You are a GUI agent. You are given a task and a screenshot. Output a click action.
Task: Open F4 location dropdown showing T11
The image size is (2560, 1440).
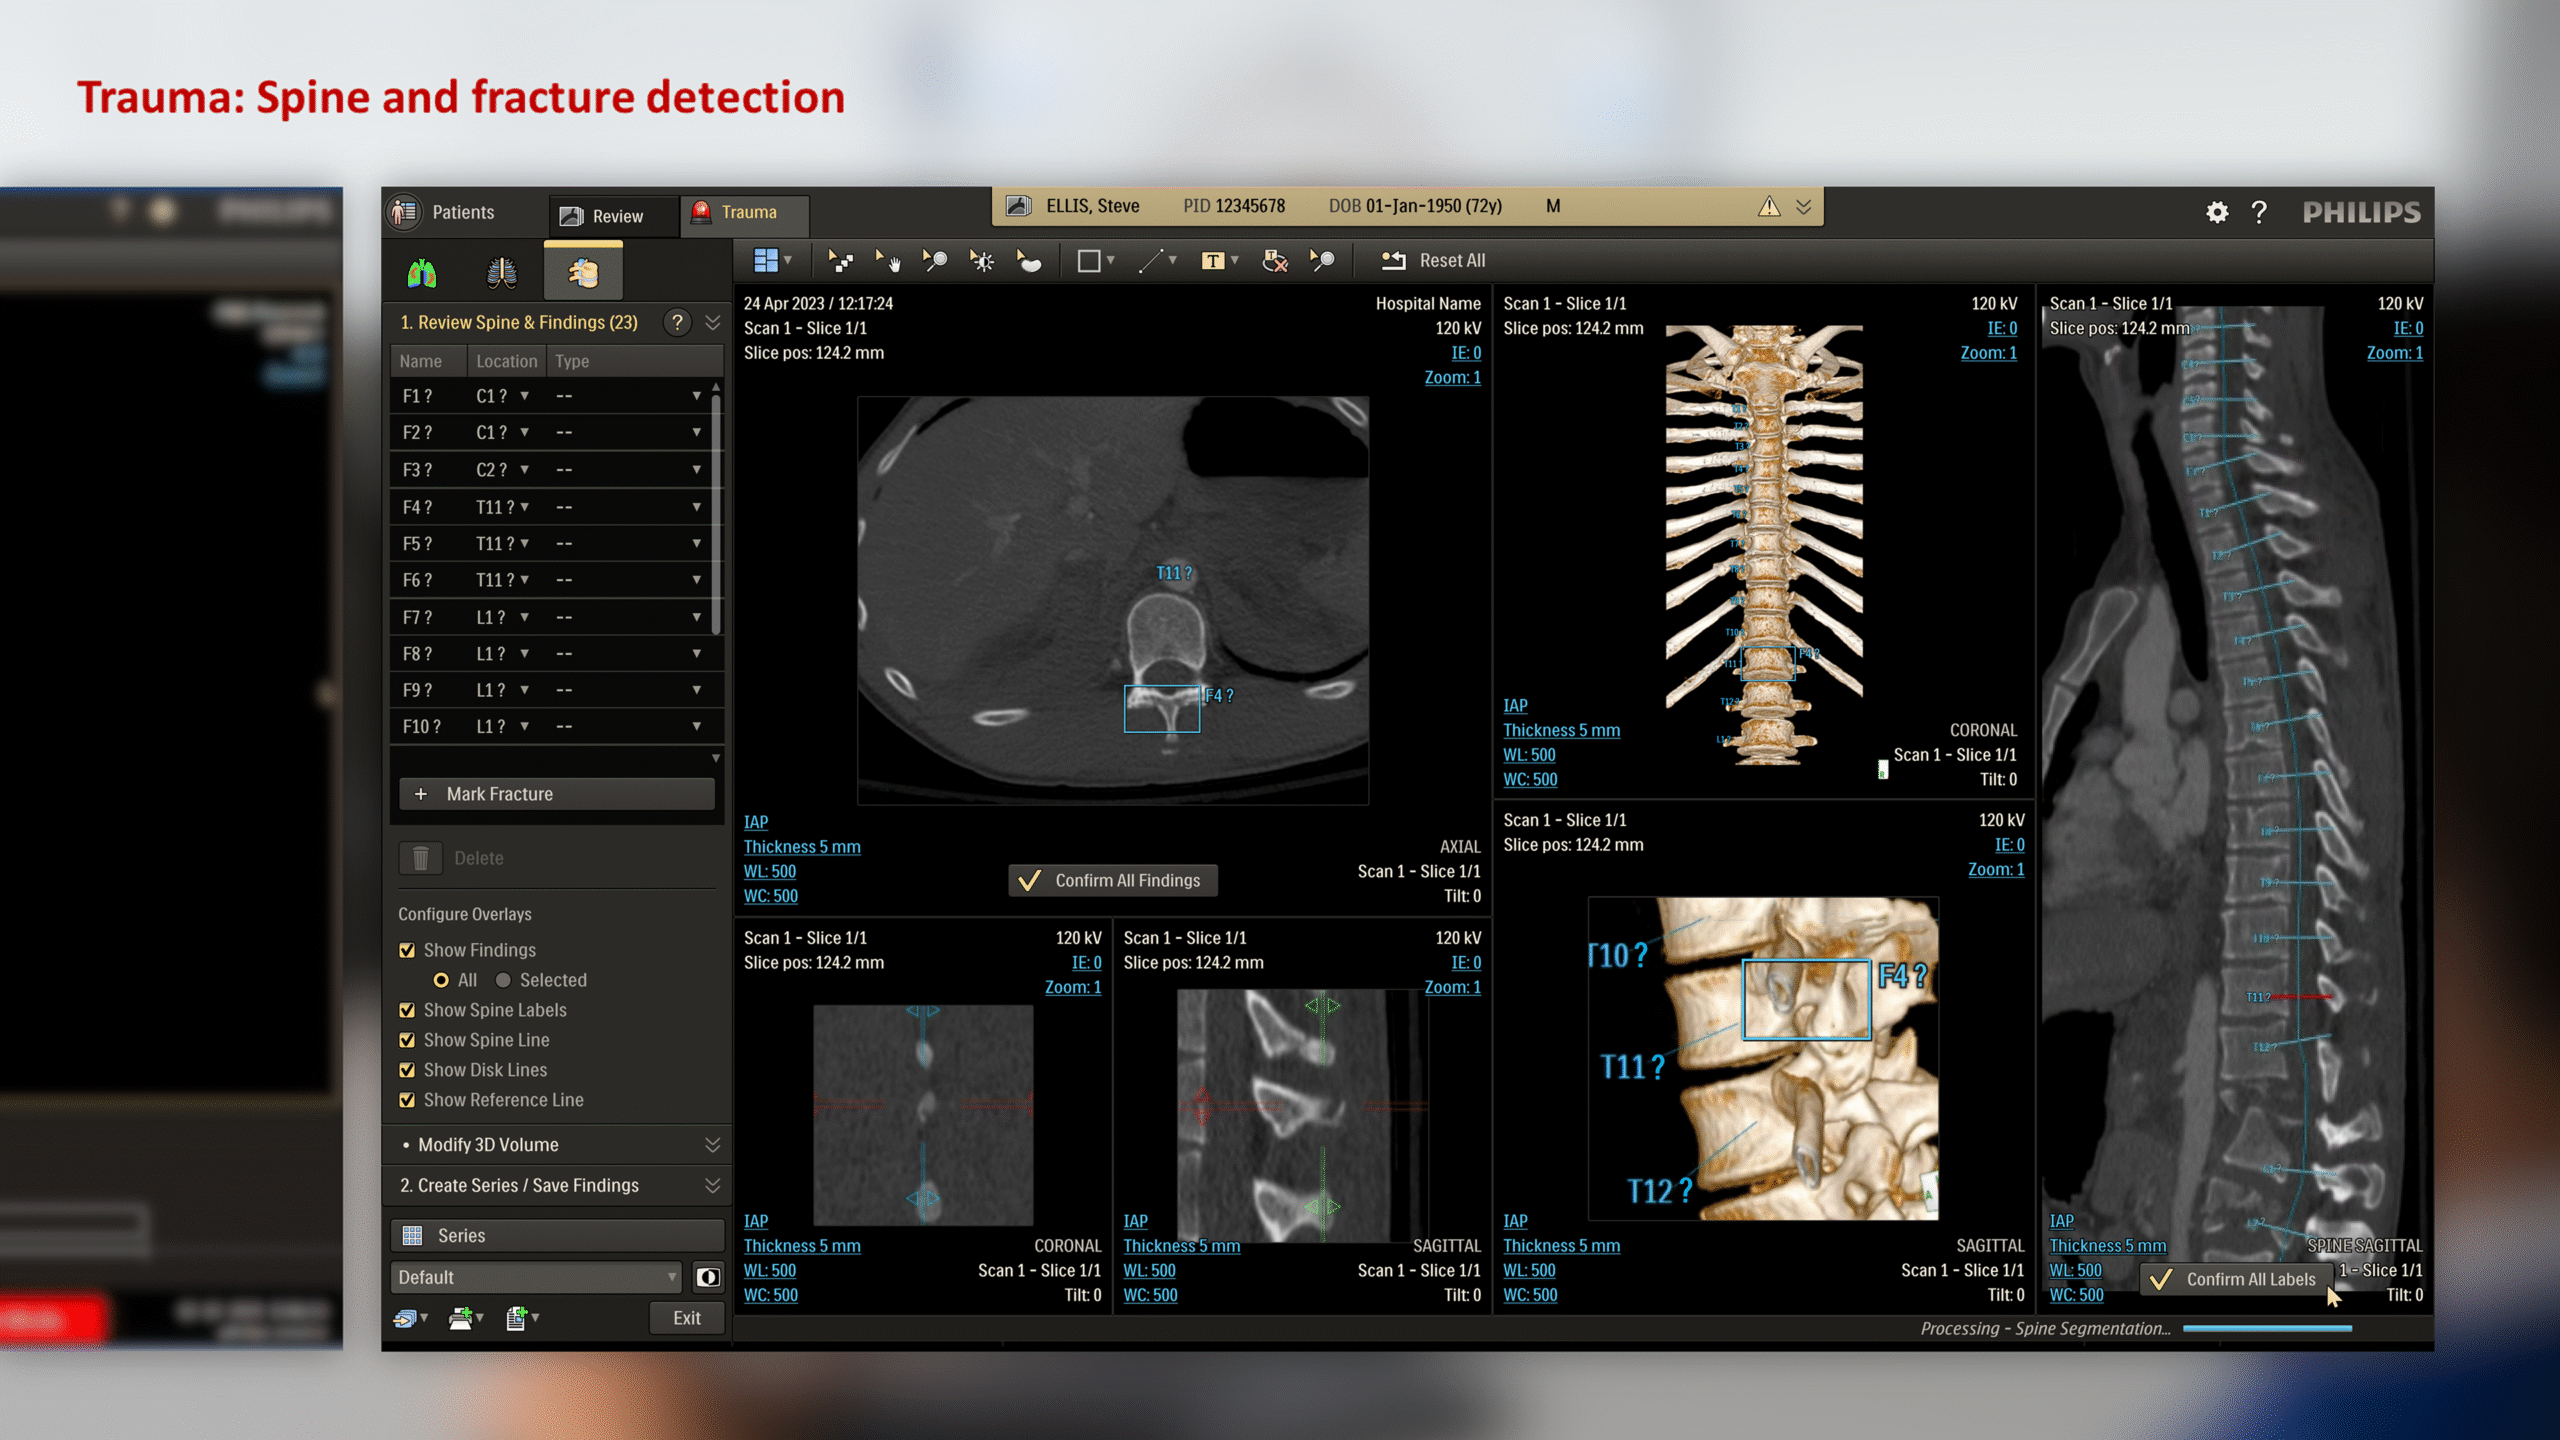tap(524, 507)
